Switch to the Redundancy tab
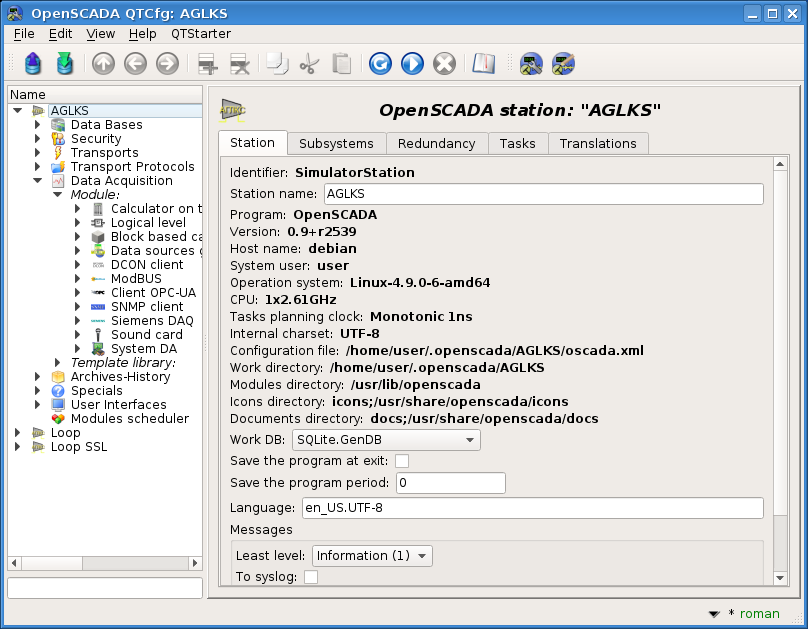 coord(436,144)
